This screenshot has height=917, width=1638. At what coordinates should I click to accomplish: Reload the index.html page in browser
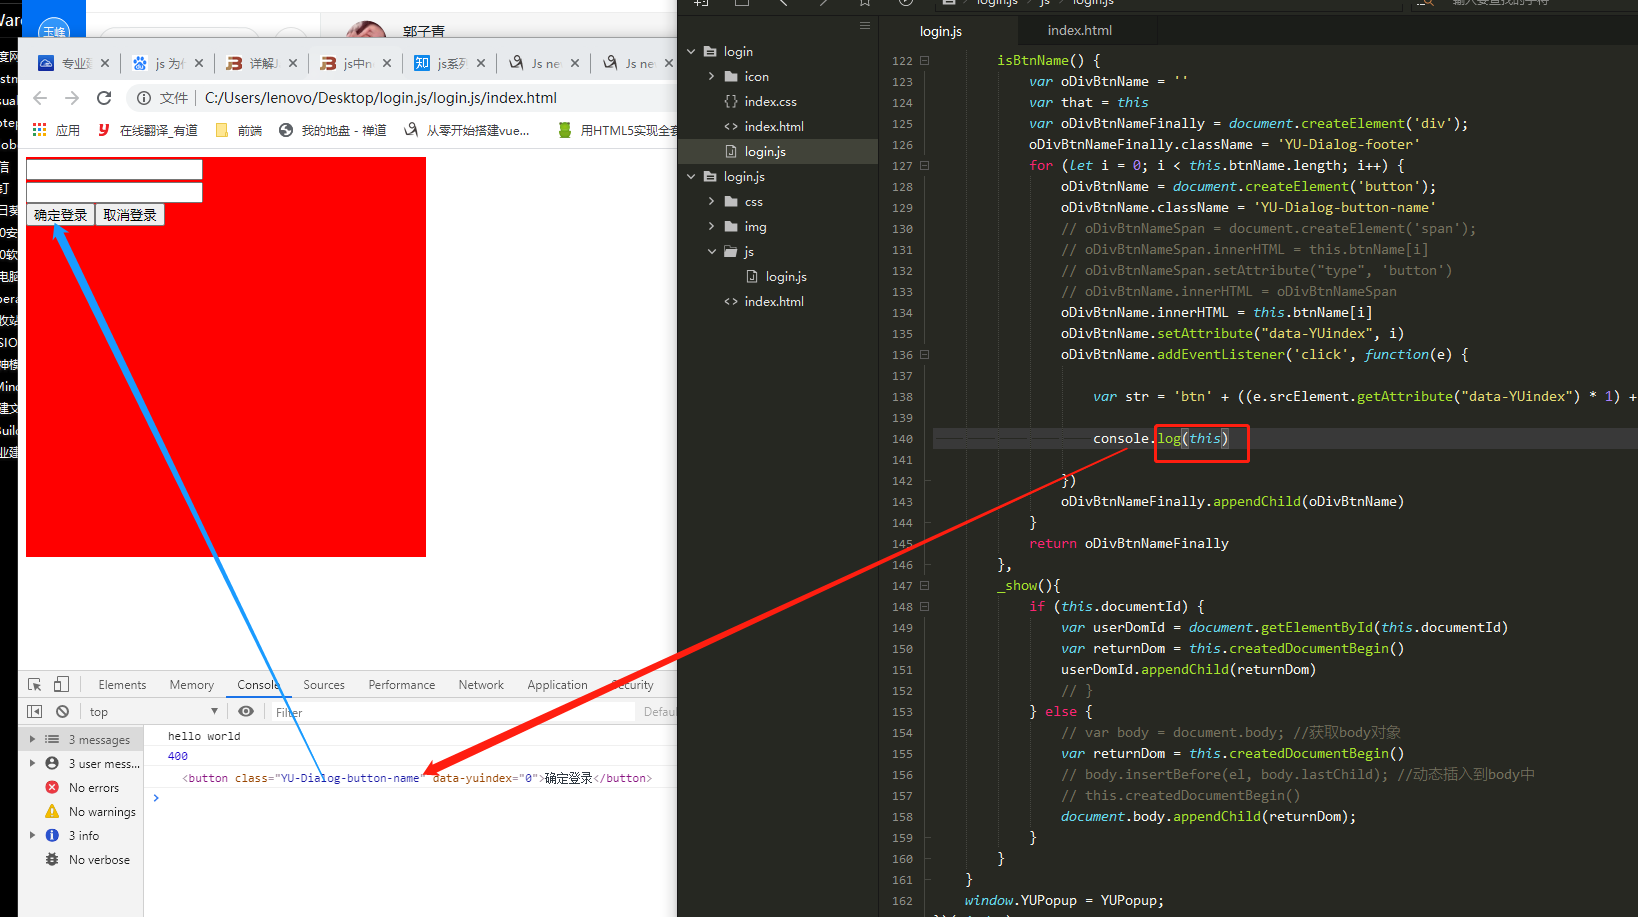click(x=104, y=98)
